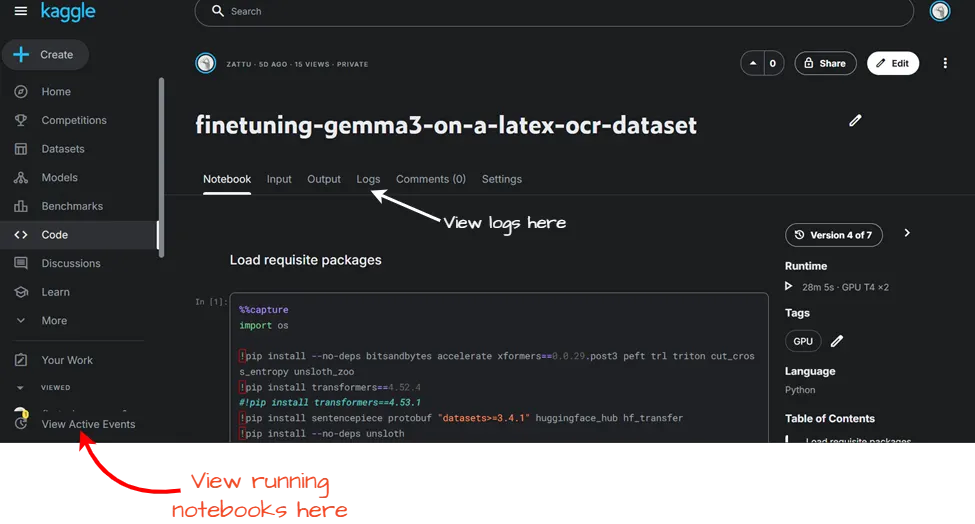Click the Home compass icon

(x=21, y=92)
